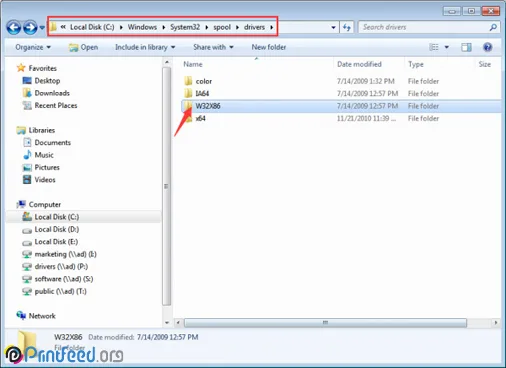Click the Refresh button beside the address bar

click(x=347, y=27)
